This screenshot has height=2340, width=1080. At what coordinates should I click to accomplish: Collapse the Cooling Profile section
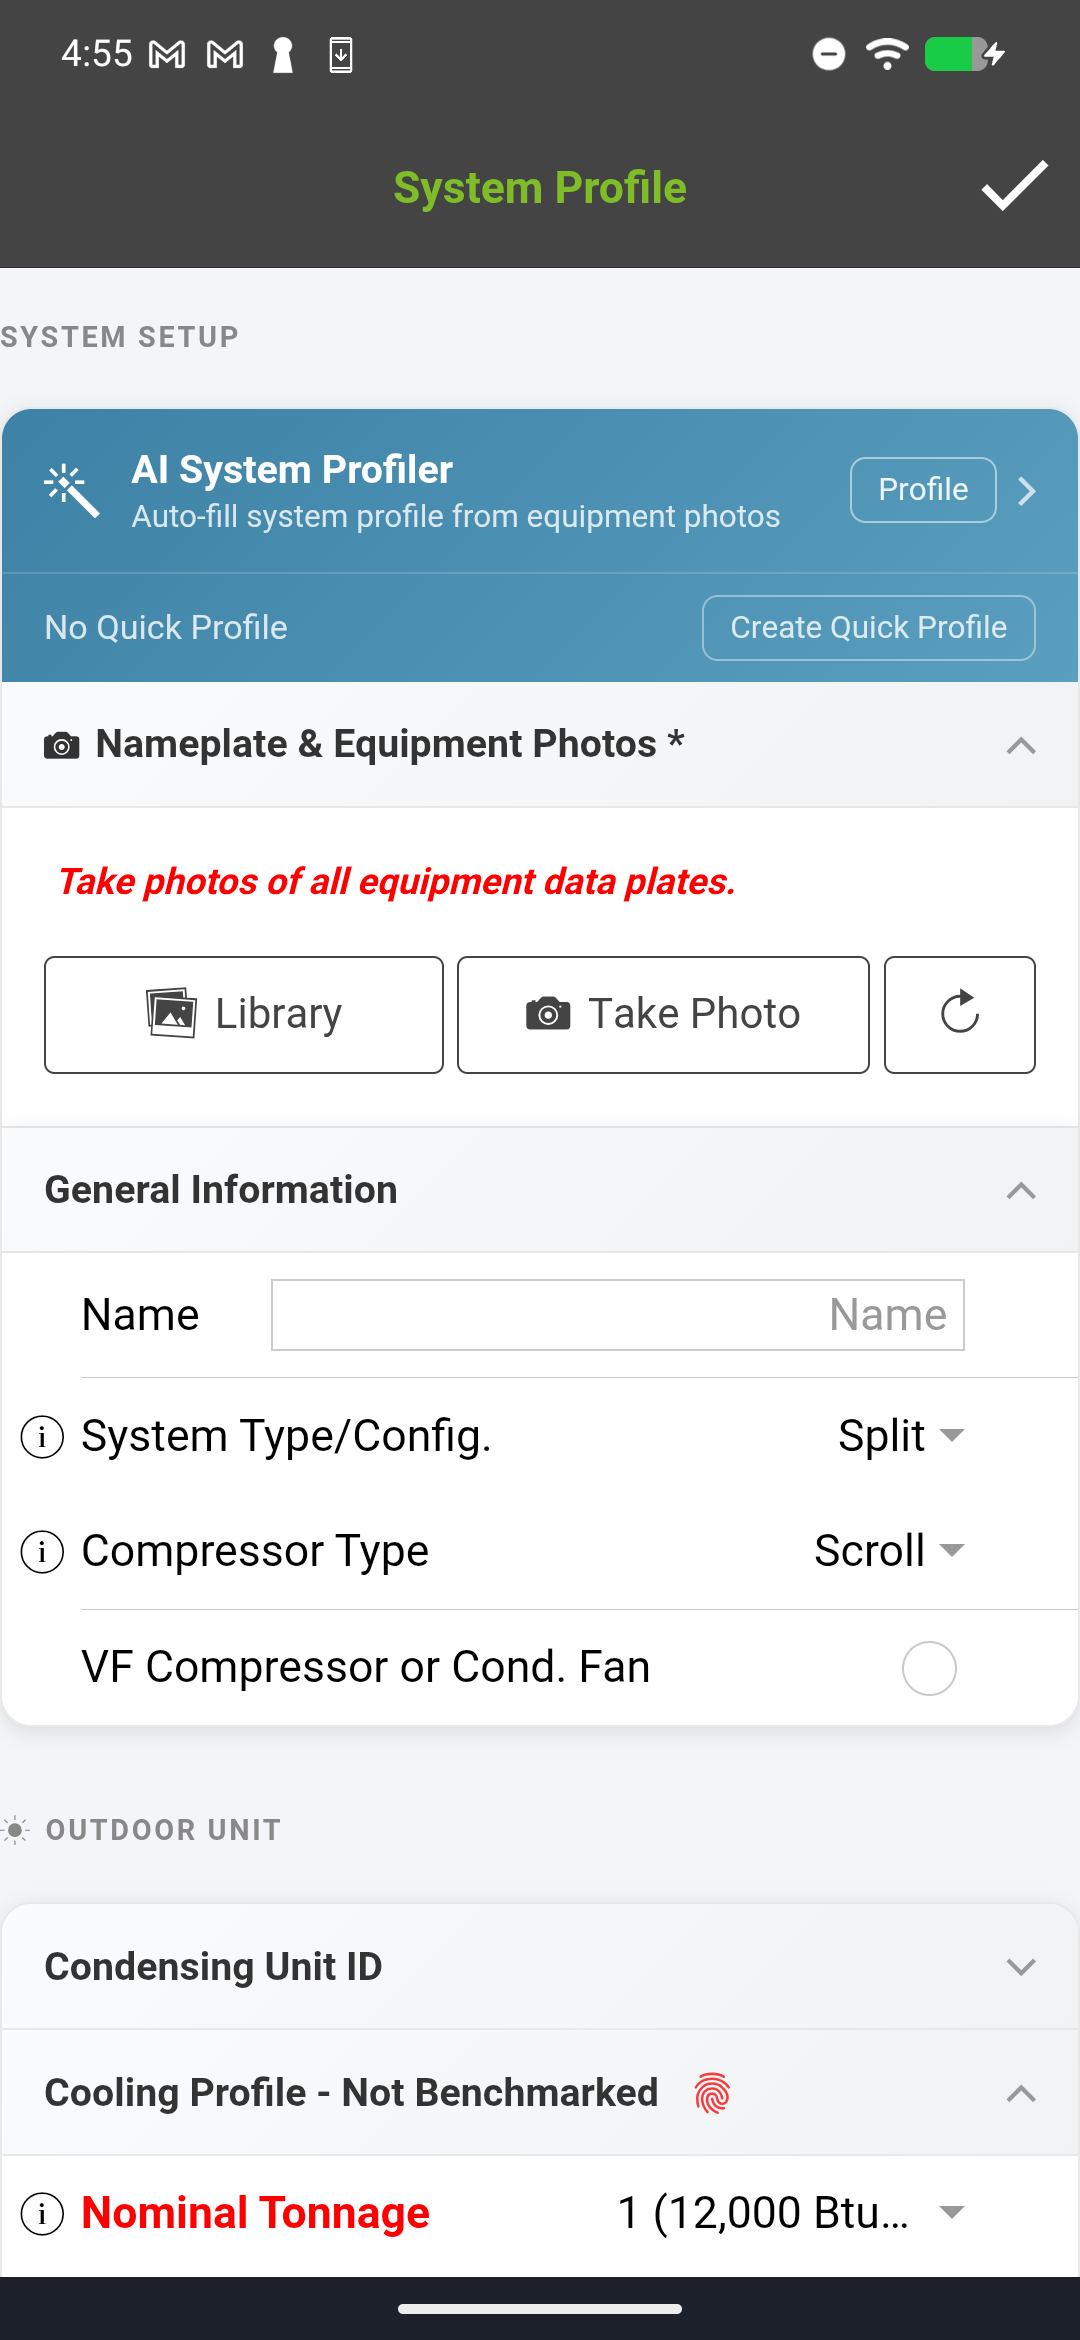pos(1020,2093)
